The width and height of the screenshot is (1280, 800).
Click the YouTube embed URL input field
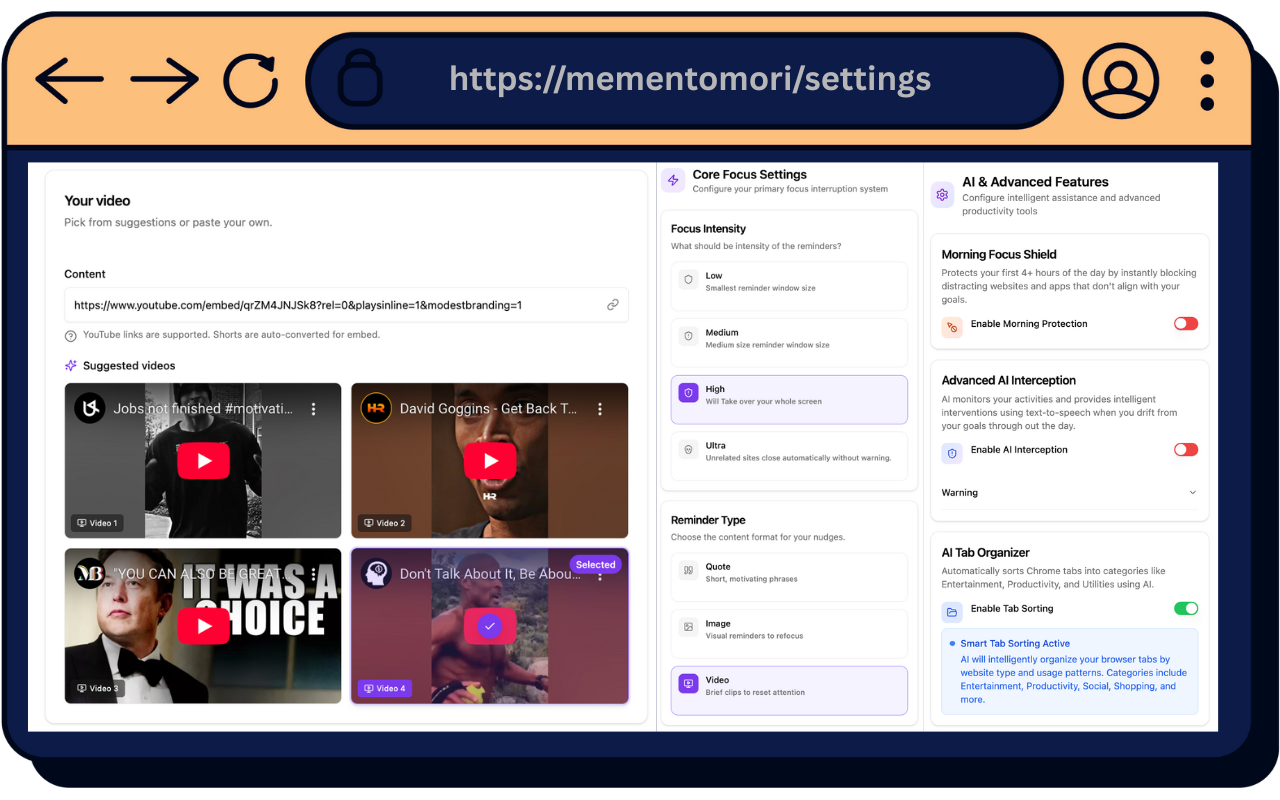coord(335,305)
